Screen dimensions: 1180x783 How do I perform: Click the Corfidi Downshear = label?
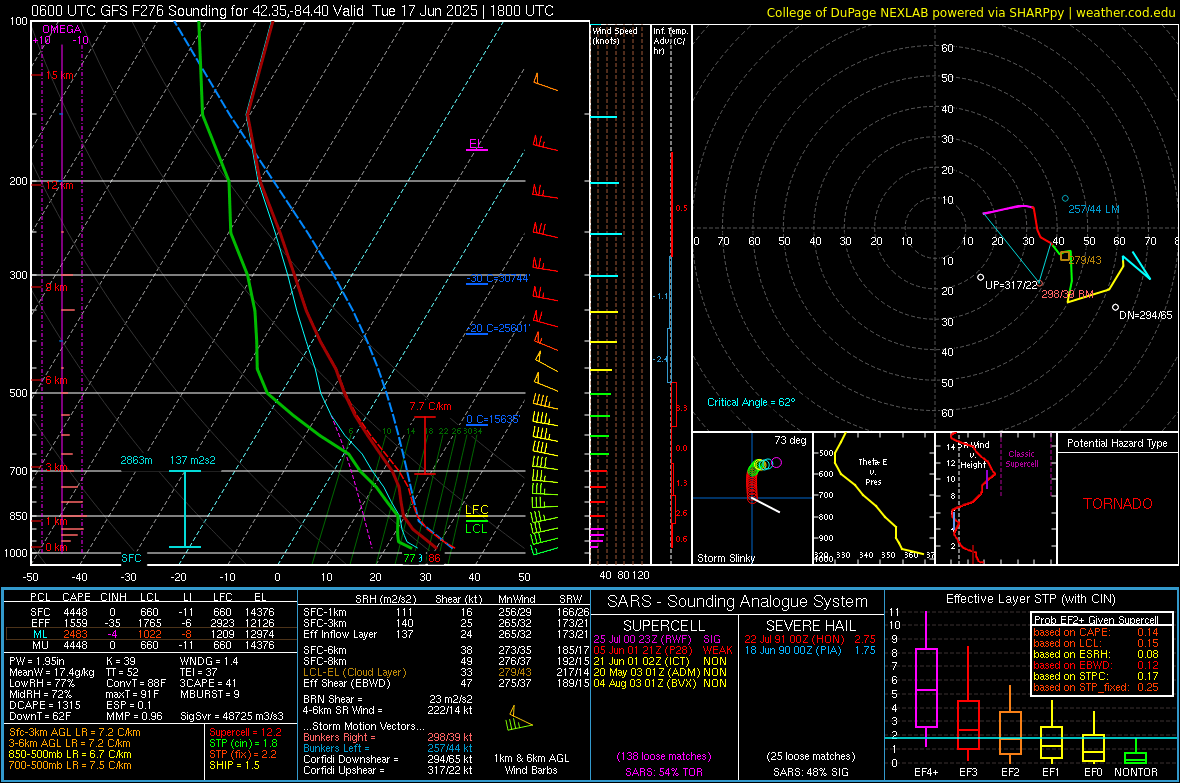click(x=346, y=759)
